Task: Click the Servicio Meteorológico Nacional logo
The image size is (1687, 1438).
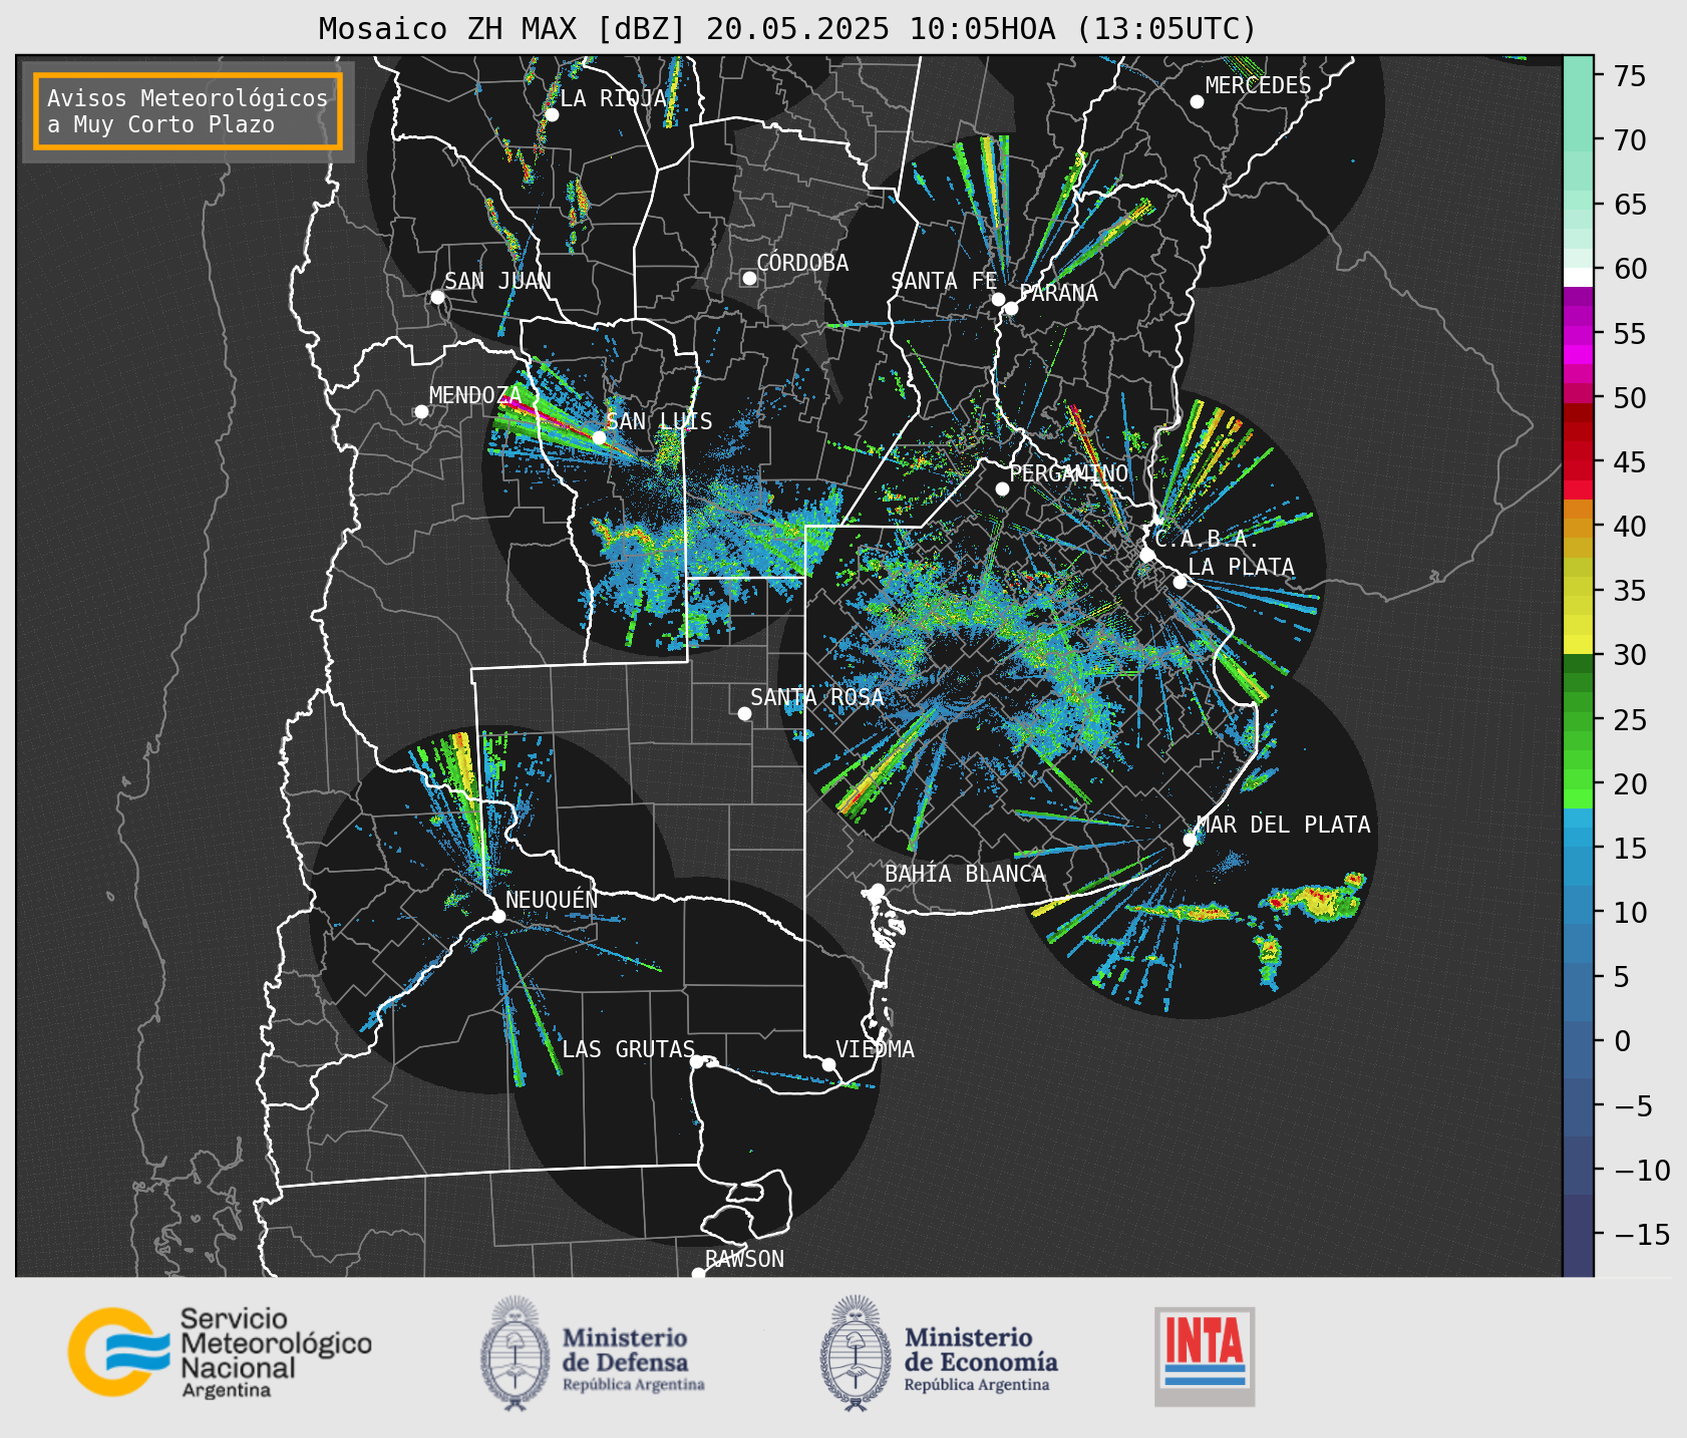Action: pyautogui.click(x=220, y=1352)
